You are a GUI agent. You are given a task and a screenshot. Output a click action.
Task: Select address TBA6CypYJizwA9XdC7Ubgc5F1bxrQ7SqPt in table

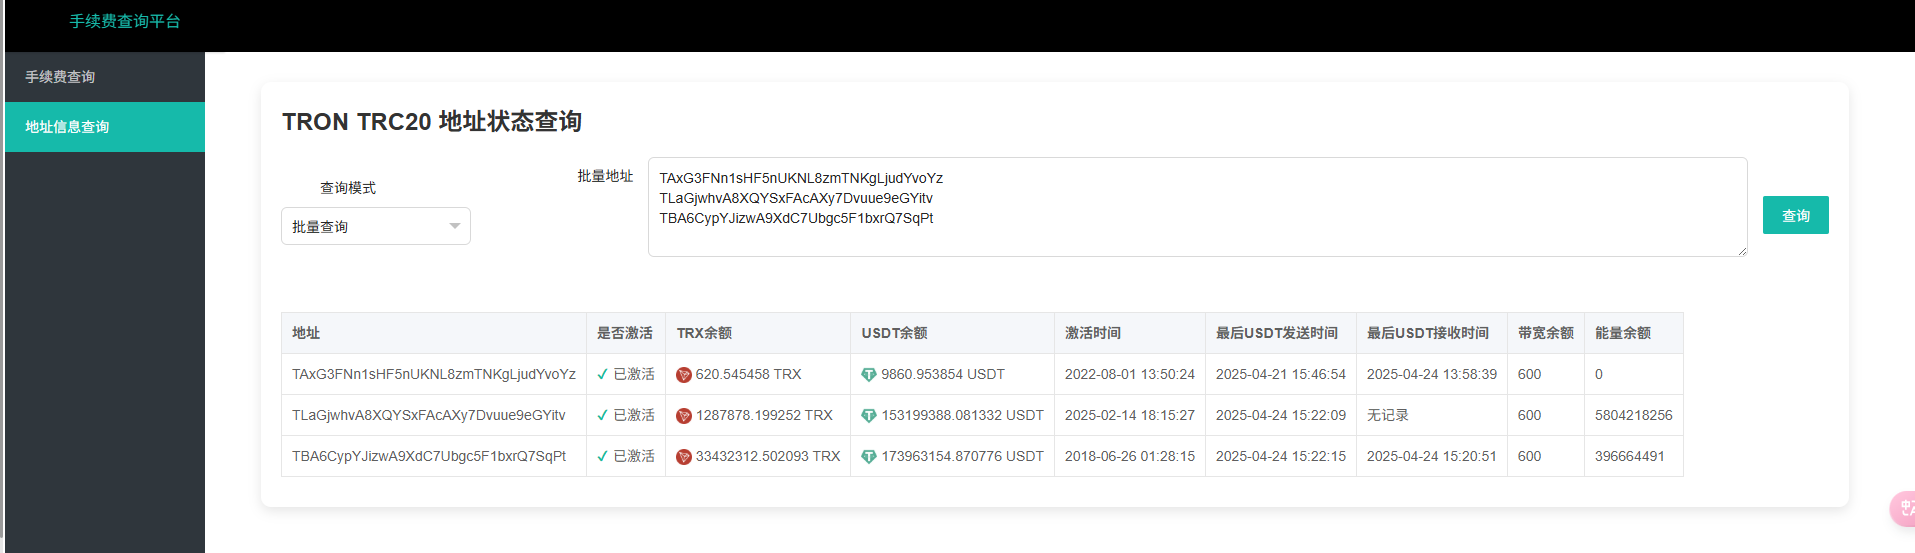429,456
